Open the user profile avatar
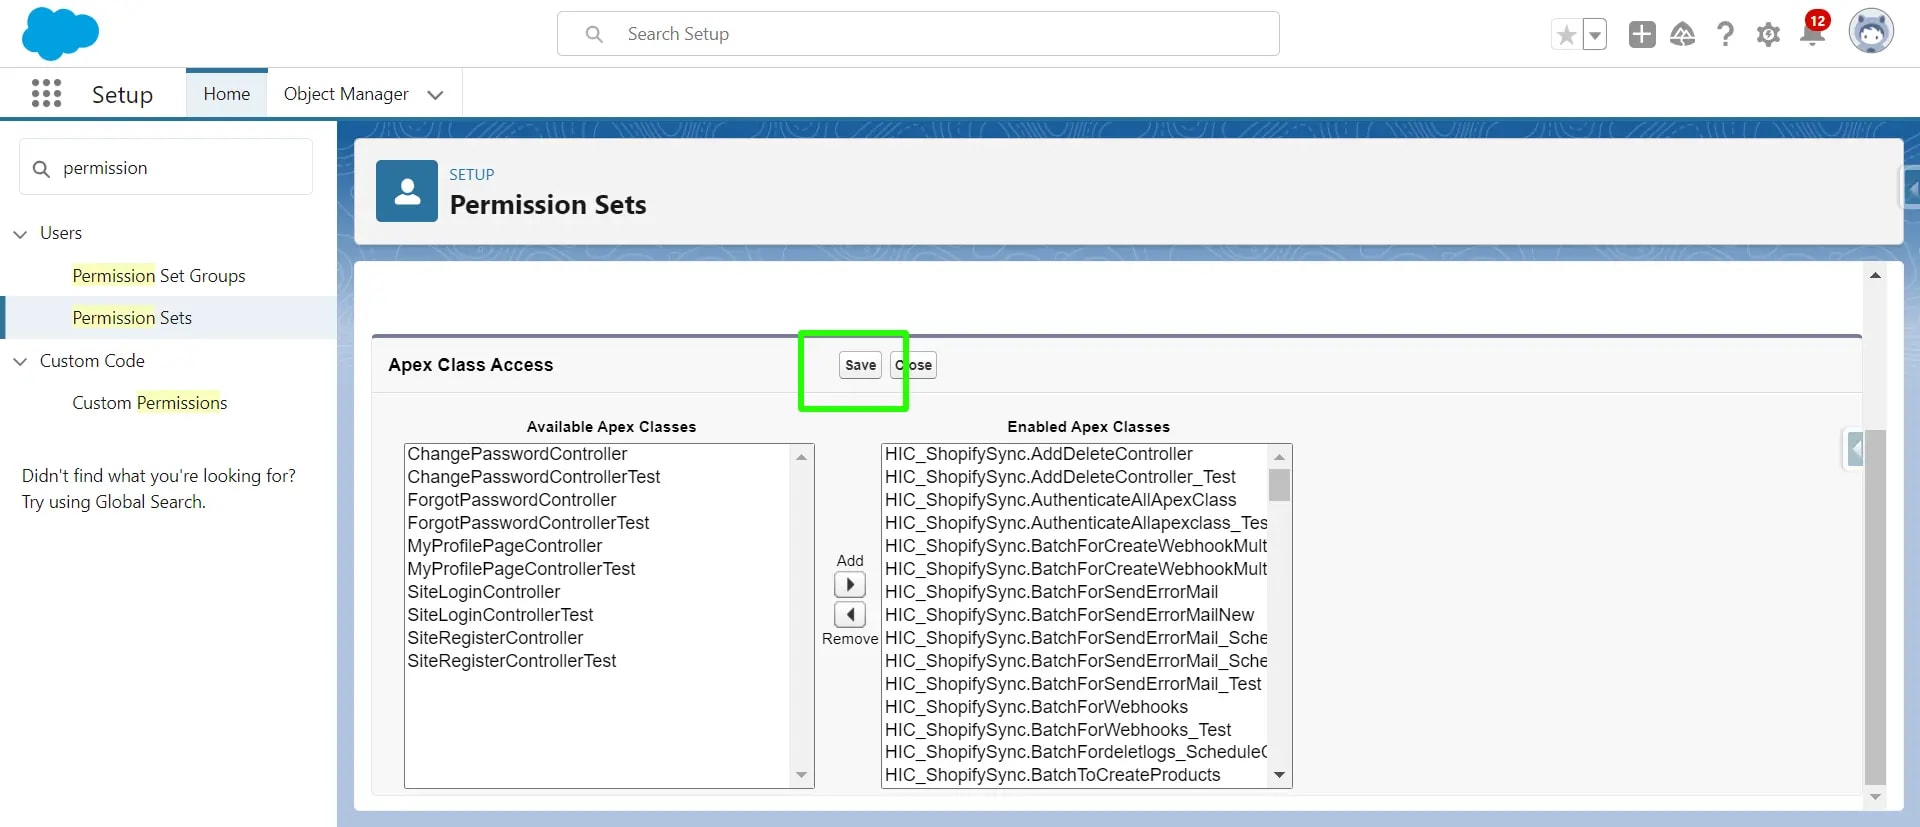Image resolution: width=1920 pixels, height=827 pixels. [1870, 33]
